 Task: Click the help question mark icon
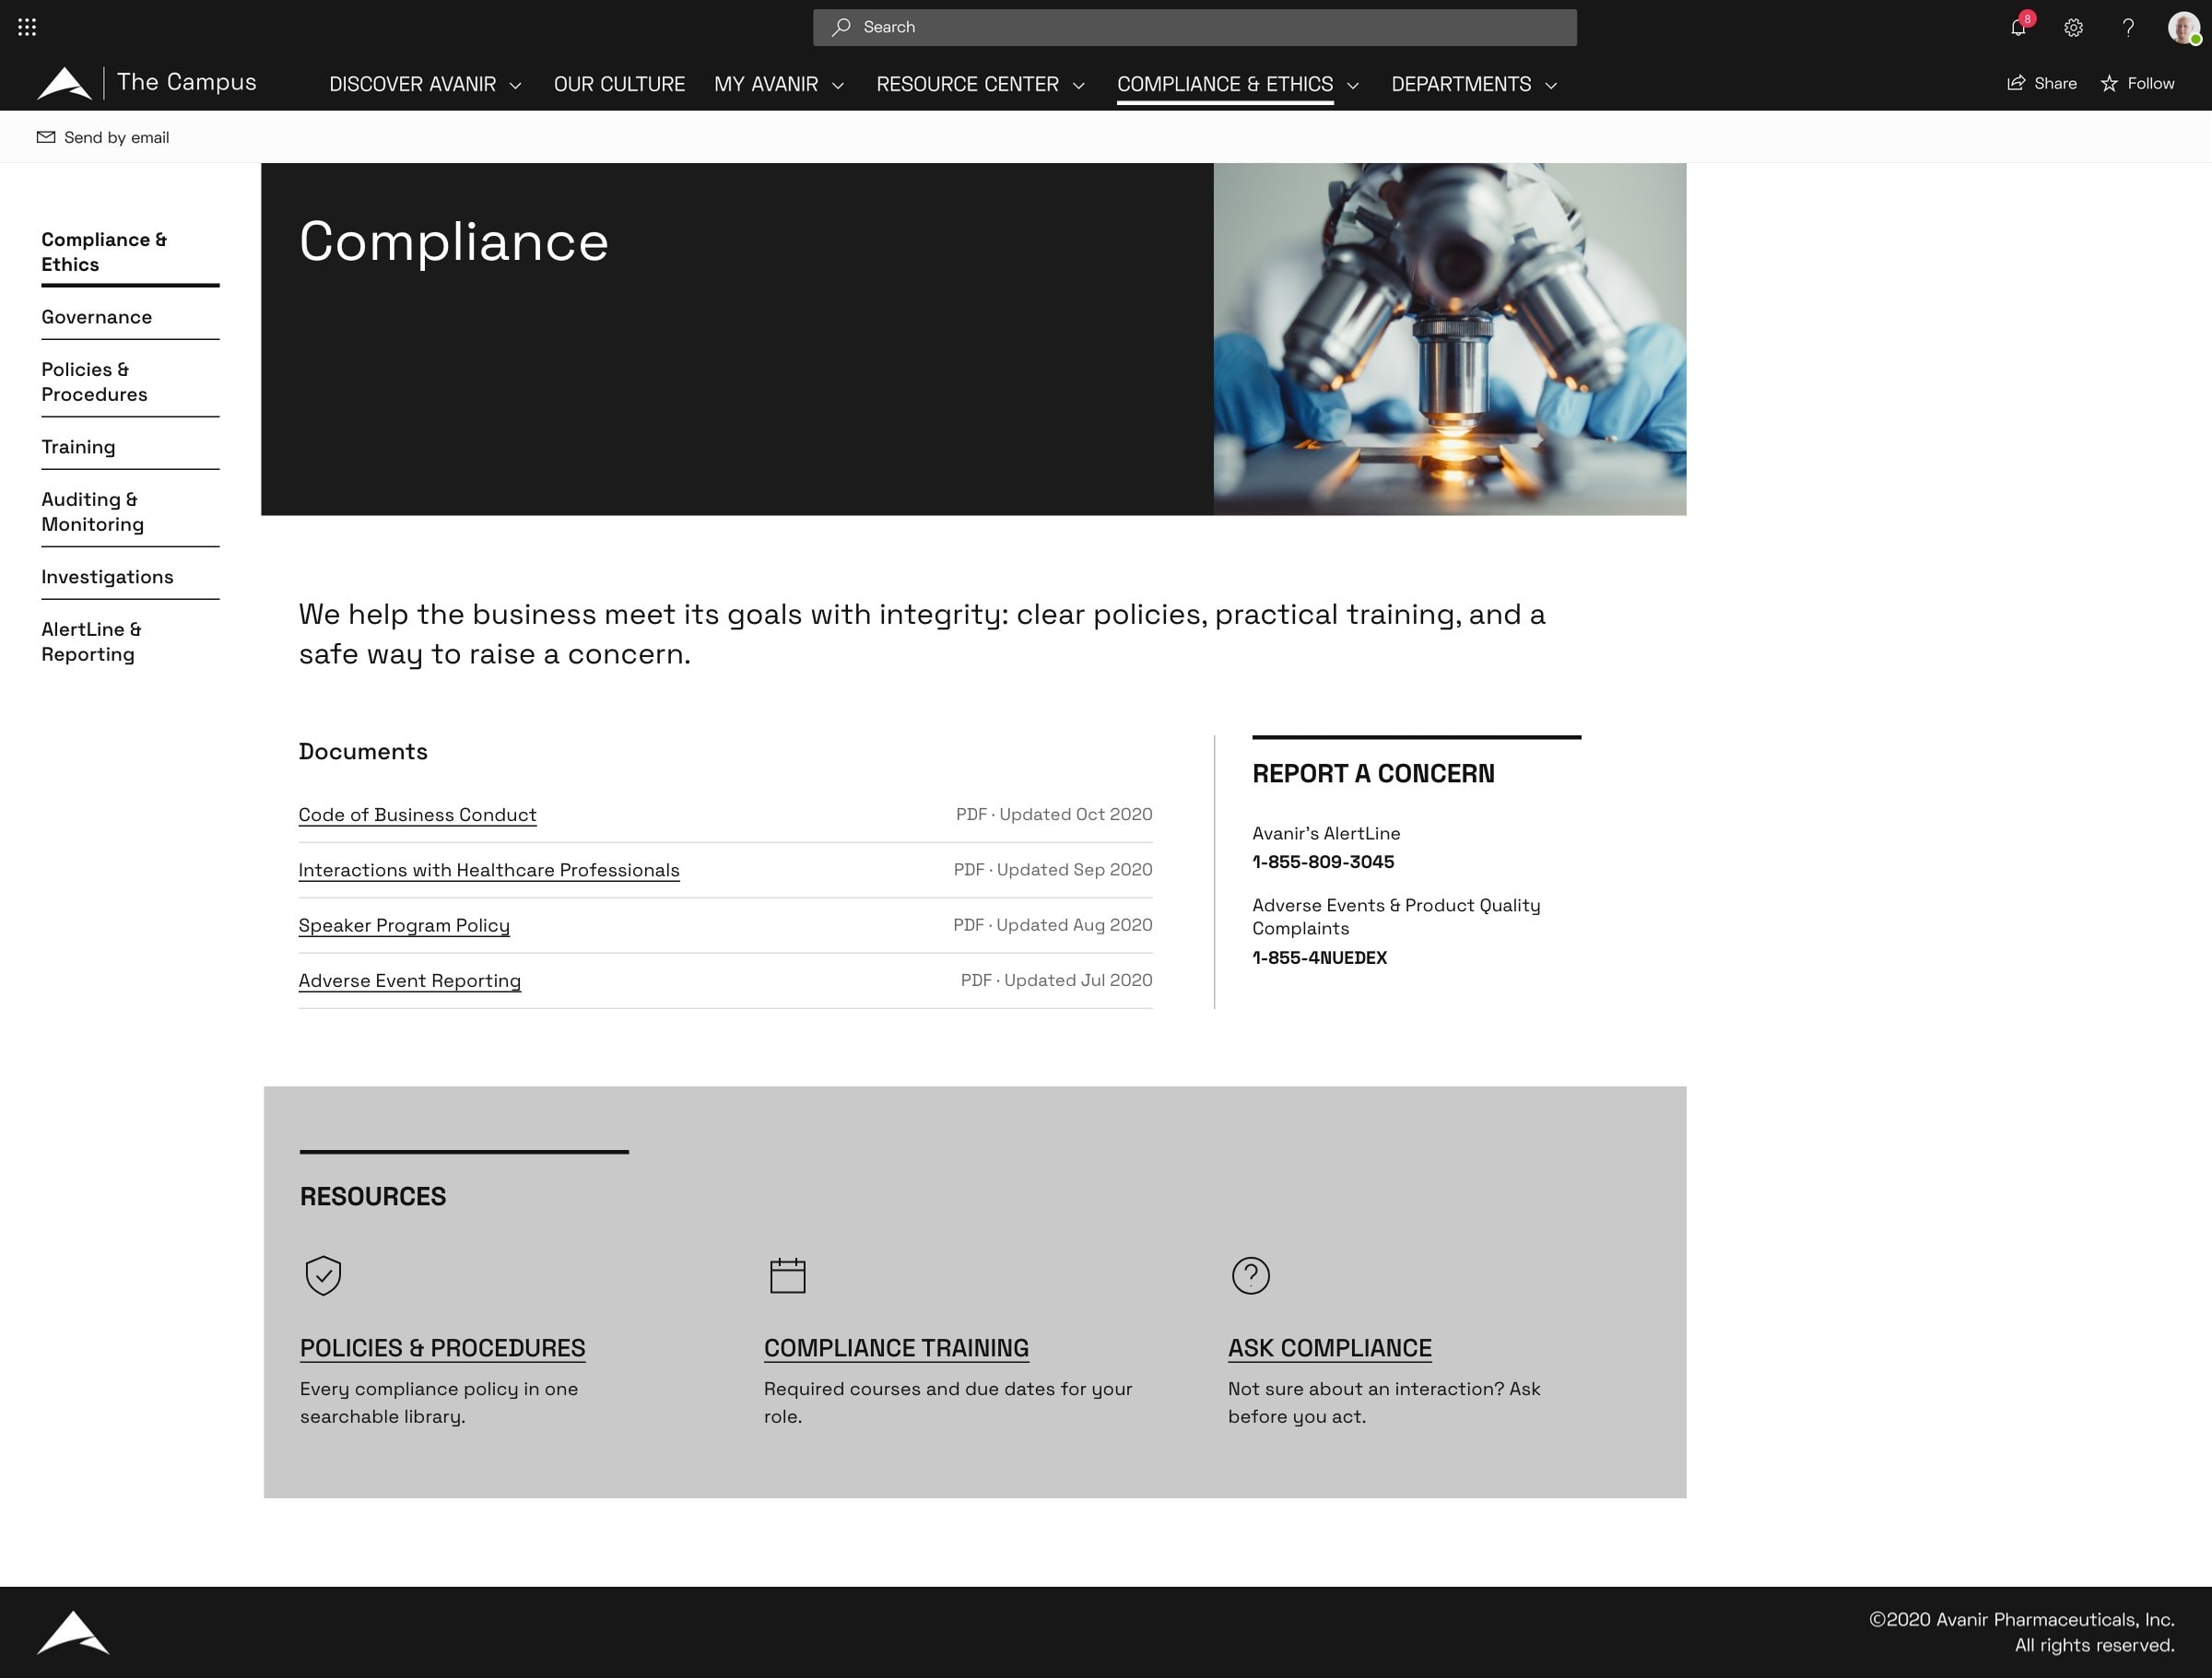[2128, 28]
